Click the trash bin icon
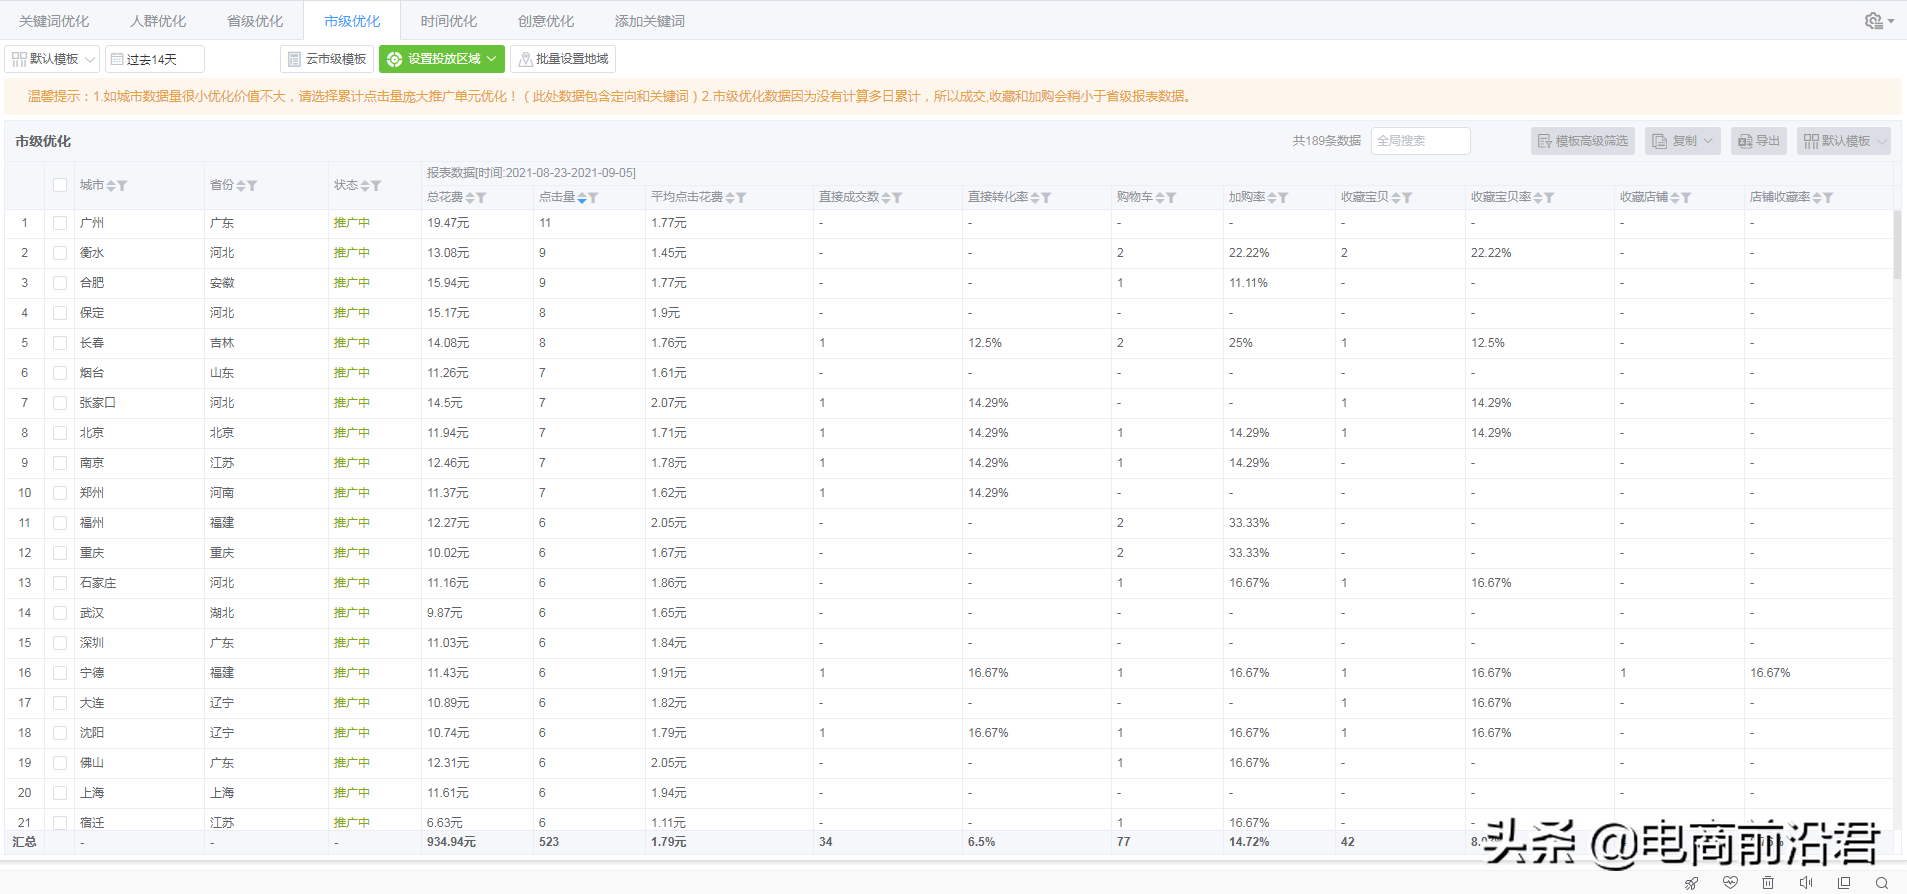Viewport: 1907px width, 894px height. tap(1768, 883)
